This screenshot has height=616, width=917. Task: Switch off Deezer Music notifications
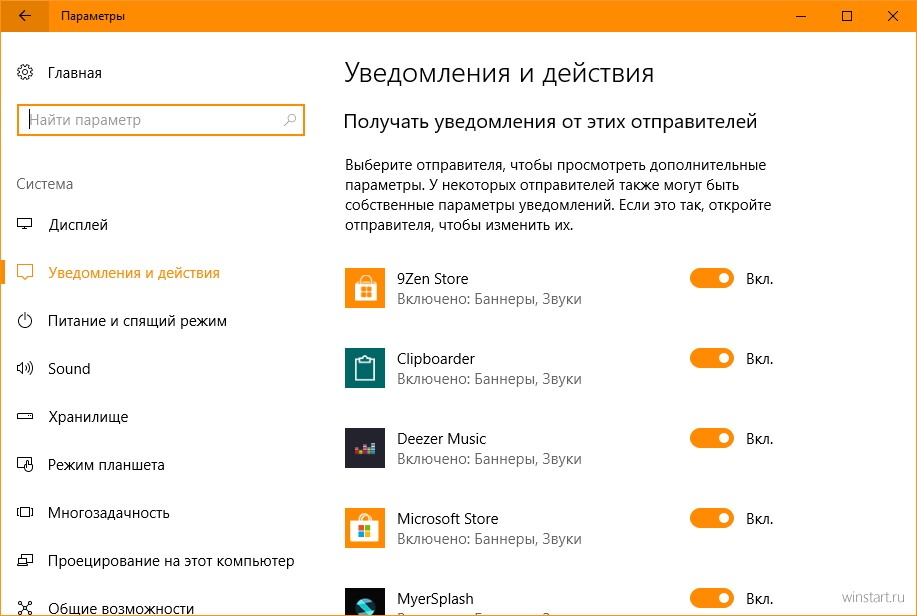click(x=712, y=438)
